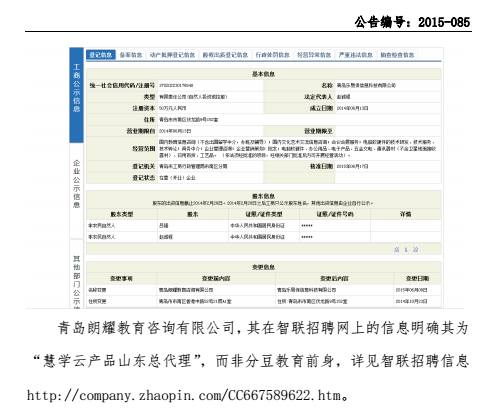Open page 1 of the shareholder list
Viewport: 496px width, 410px height.
pyautogui.click(x=406, y=249)
